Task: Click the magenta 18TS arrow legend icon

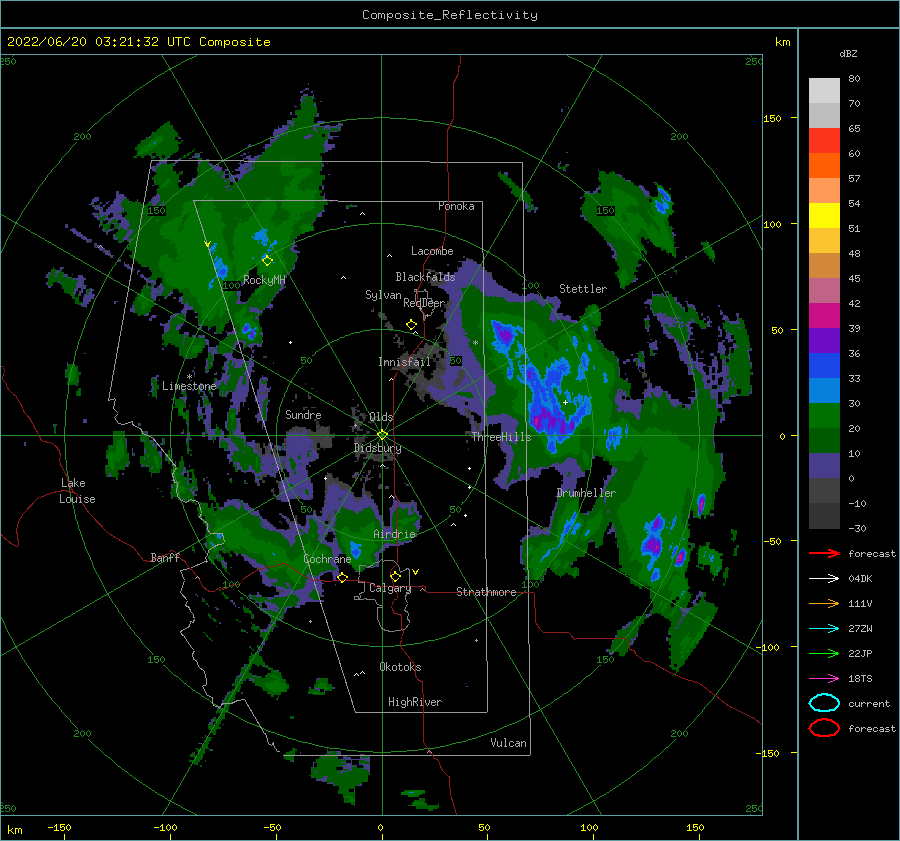Action: [x=824, y=679]
